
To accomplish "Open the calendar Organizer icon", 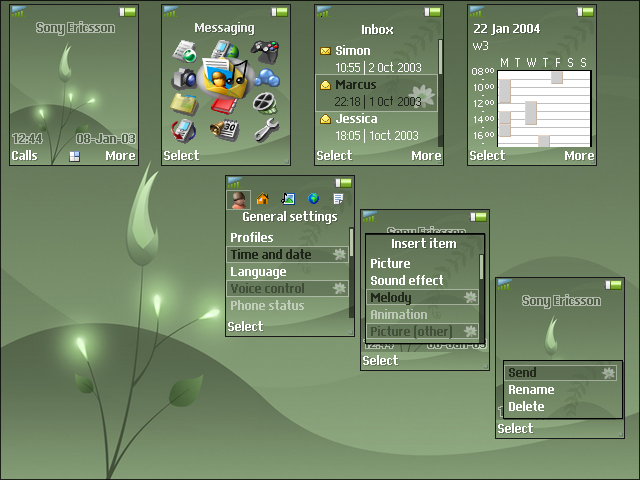I will [x=224, y=130].
